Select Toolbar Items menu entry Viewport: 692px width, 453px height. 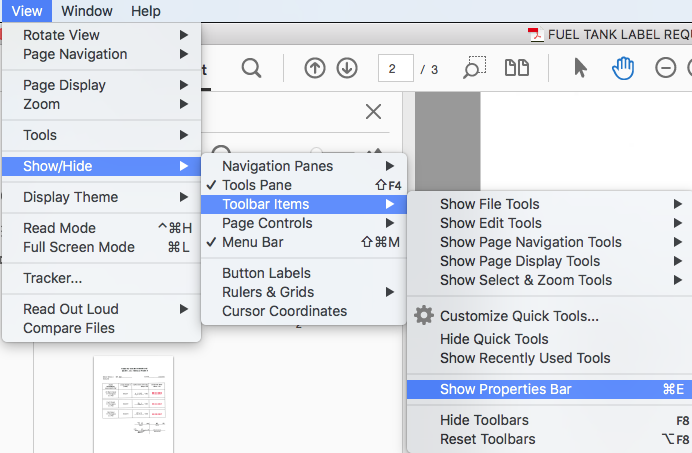[x=304, y=204]
